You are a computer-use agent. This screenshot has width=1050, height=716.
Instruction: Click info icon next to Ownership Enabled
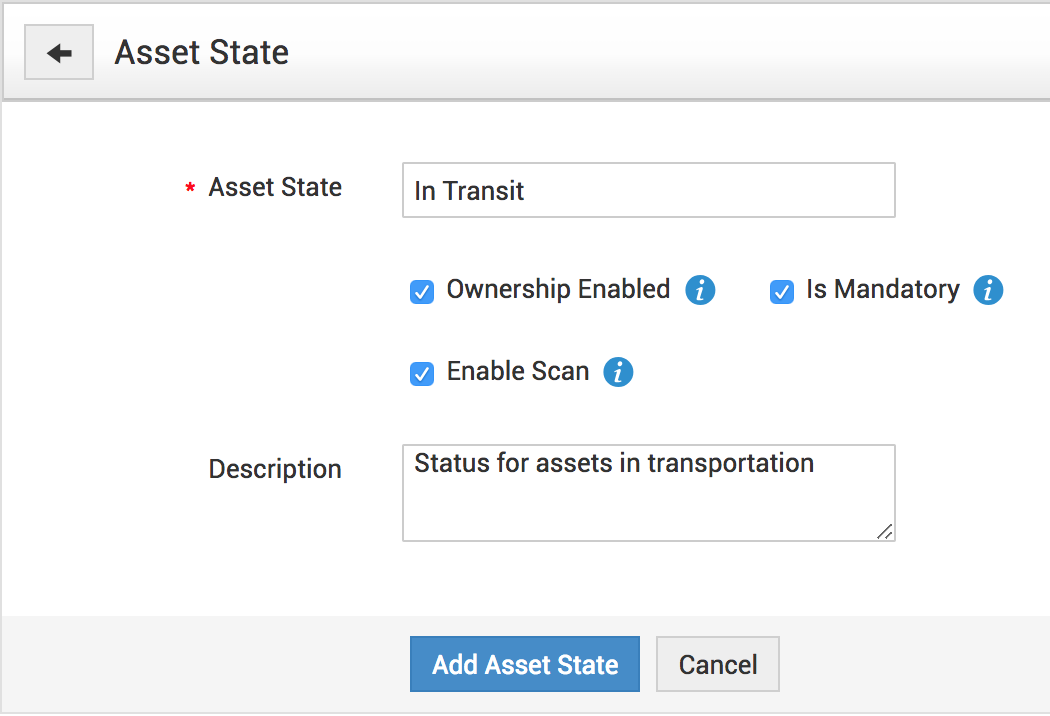[x=700, y=291]
